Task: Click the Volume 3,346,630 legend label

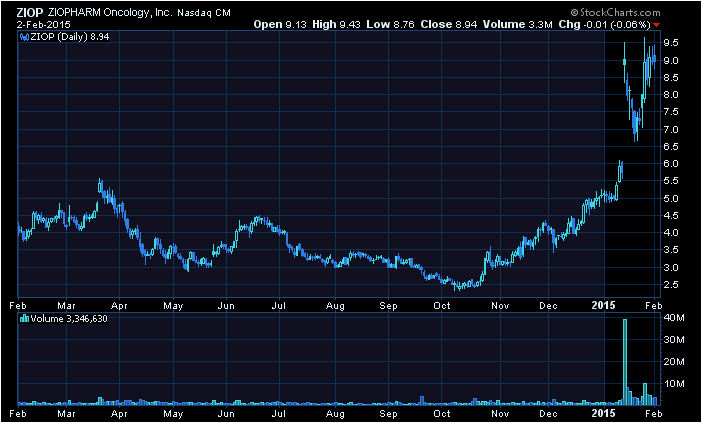Action: 68,319
